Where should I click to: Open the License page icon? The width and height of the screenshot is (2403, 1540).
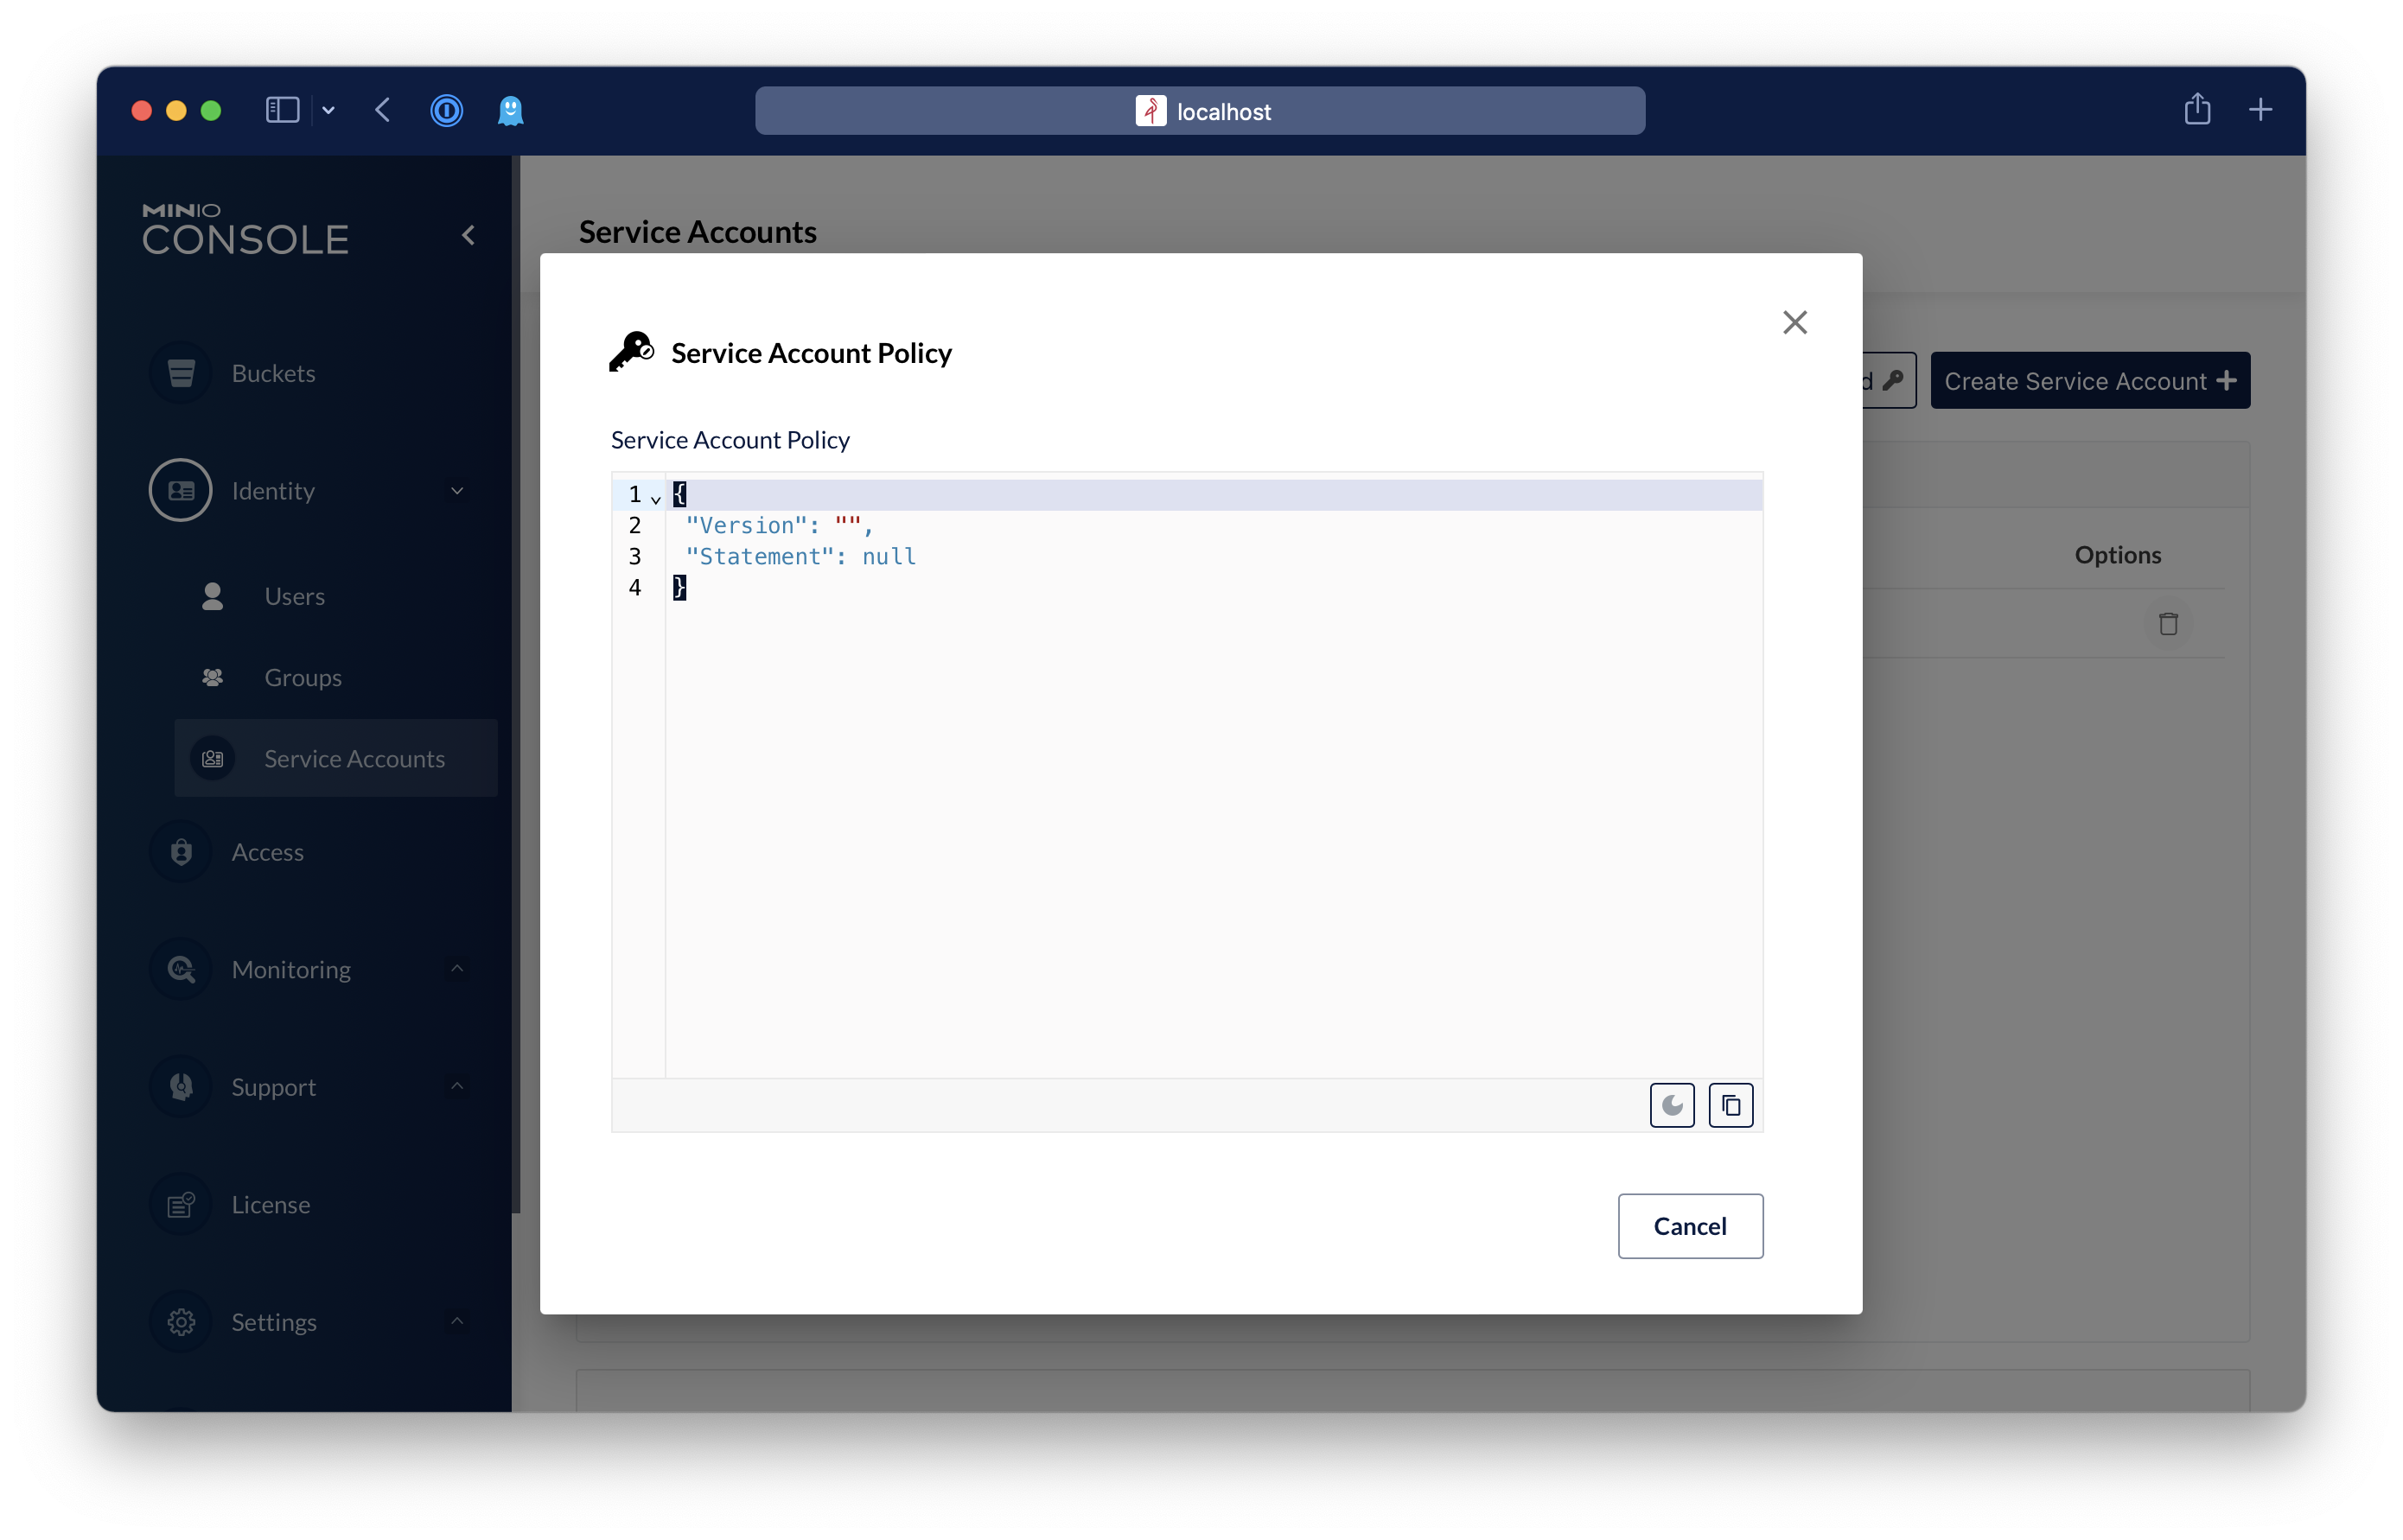pyautogui.click(x=181, y=1204)
